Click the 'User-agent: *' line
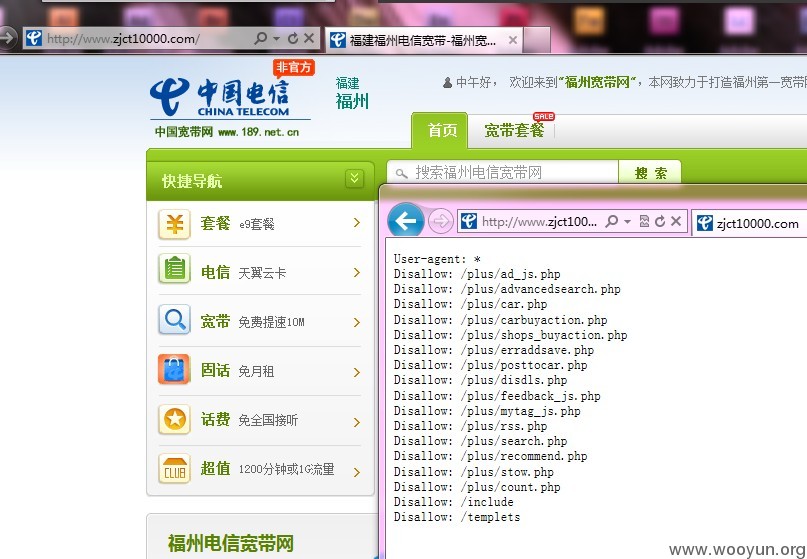This screenshot has height=559, width=807. coord(437,259)
